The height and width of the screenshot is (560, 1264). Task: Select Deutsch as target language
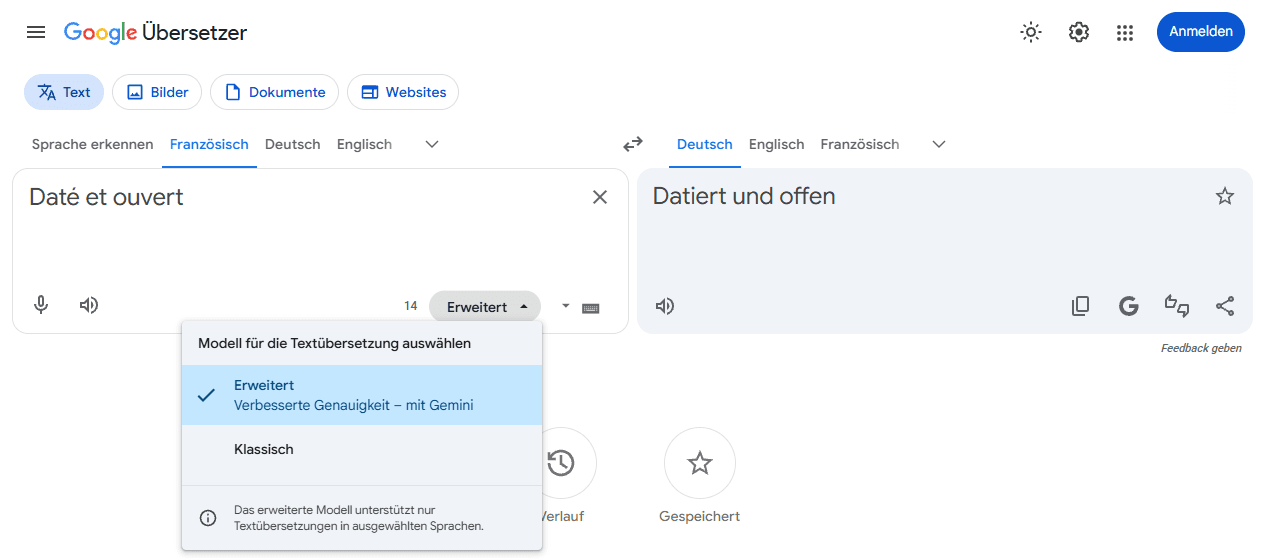(705, 144)
